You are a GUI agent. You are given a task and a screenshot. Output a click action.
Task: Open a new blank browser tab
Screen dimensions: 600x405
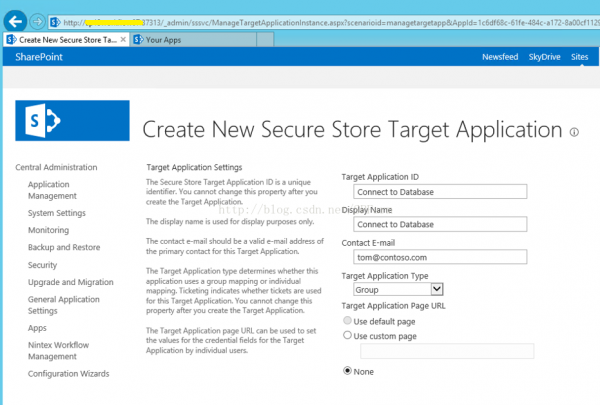tap(265, 40)
